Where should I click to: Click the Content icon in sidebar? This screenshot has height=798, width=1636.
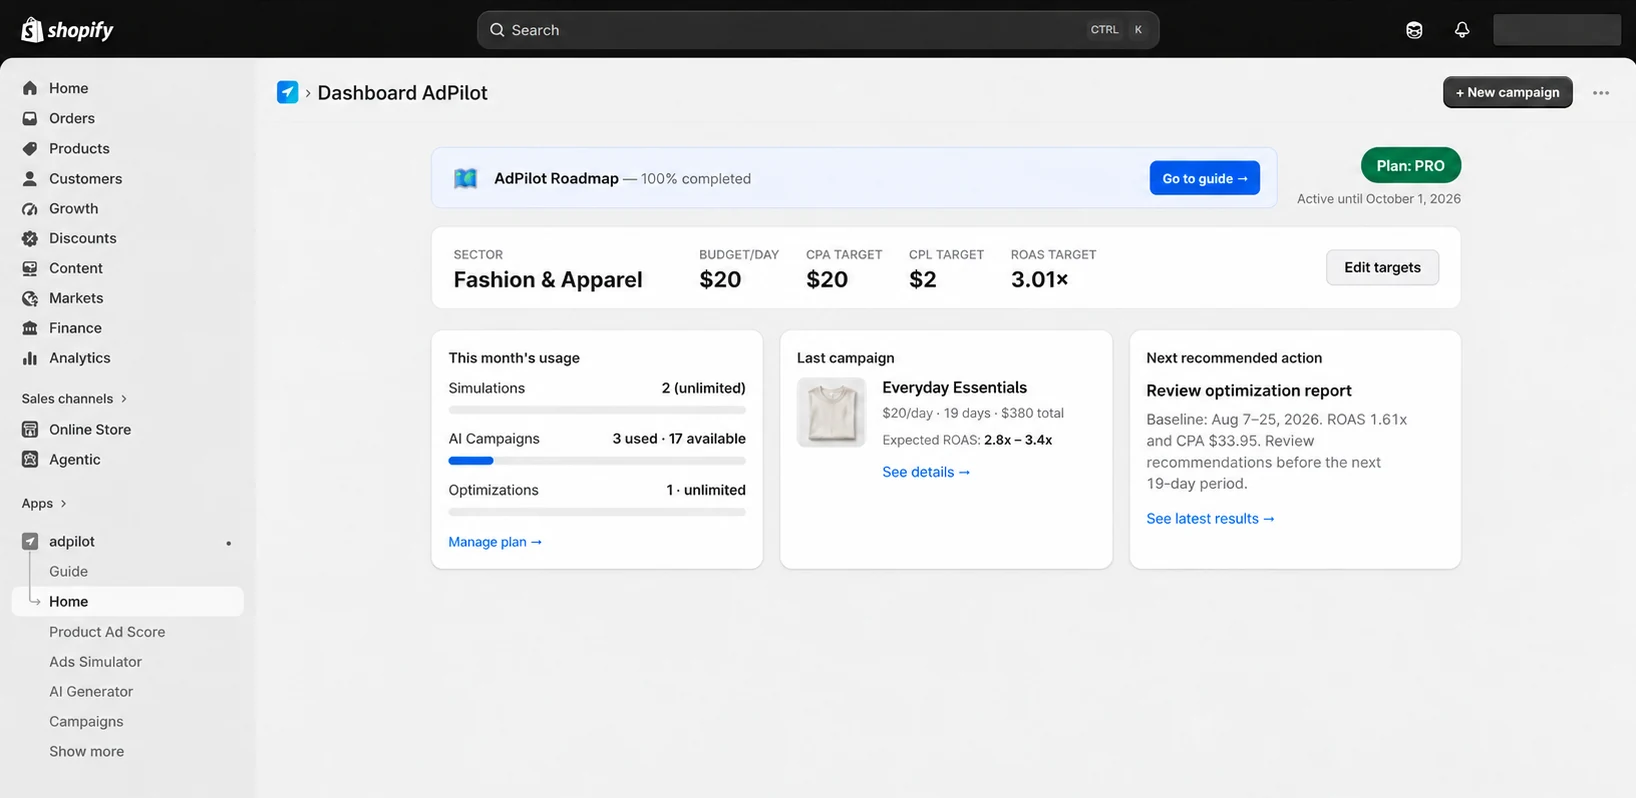pos(30,268)
